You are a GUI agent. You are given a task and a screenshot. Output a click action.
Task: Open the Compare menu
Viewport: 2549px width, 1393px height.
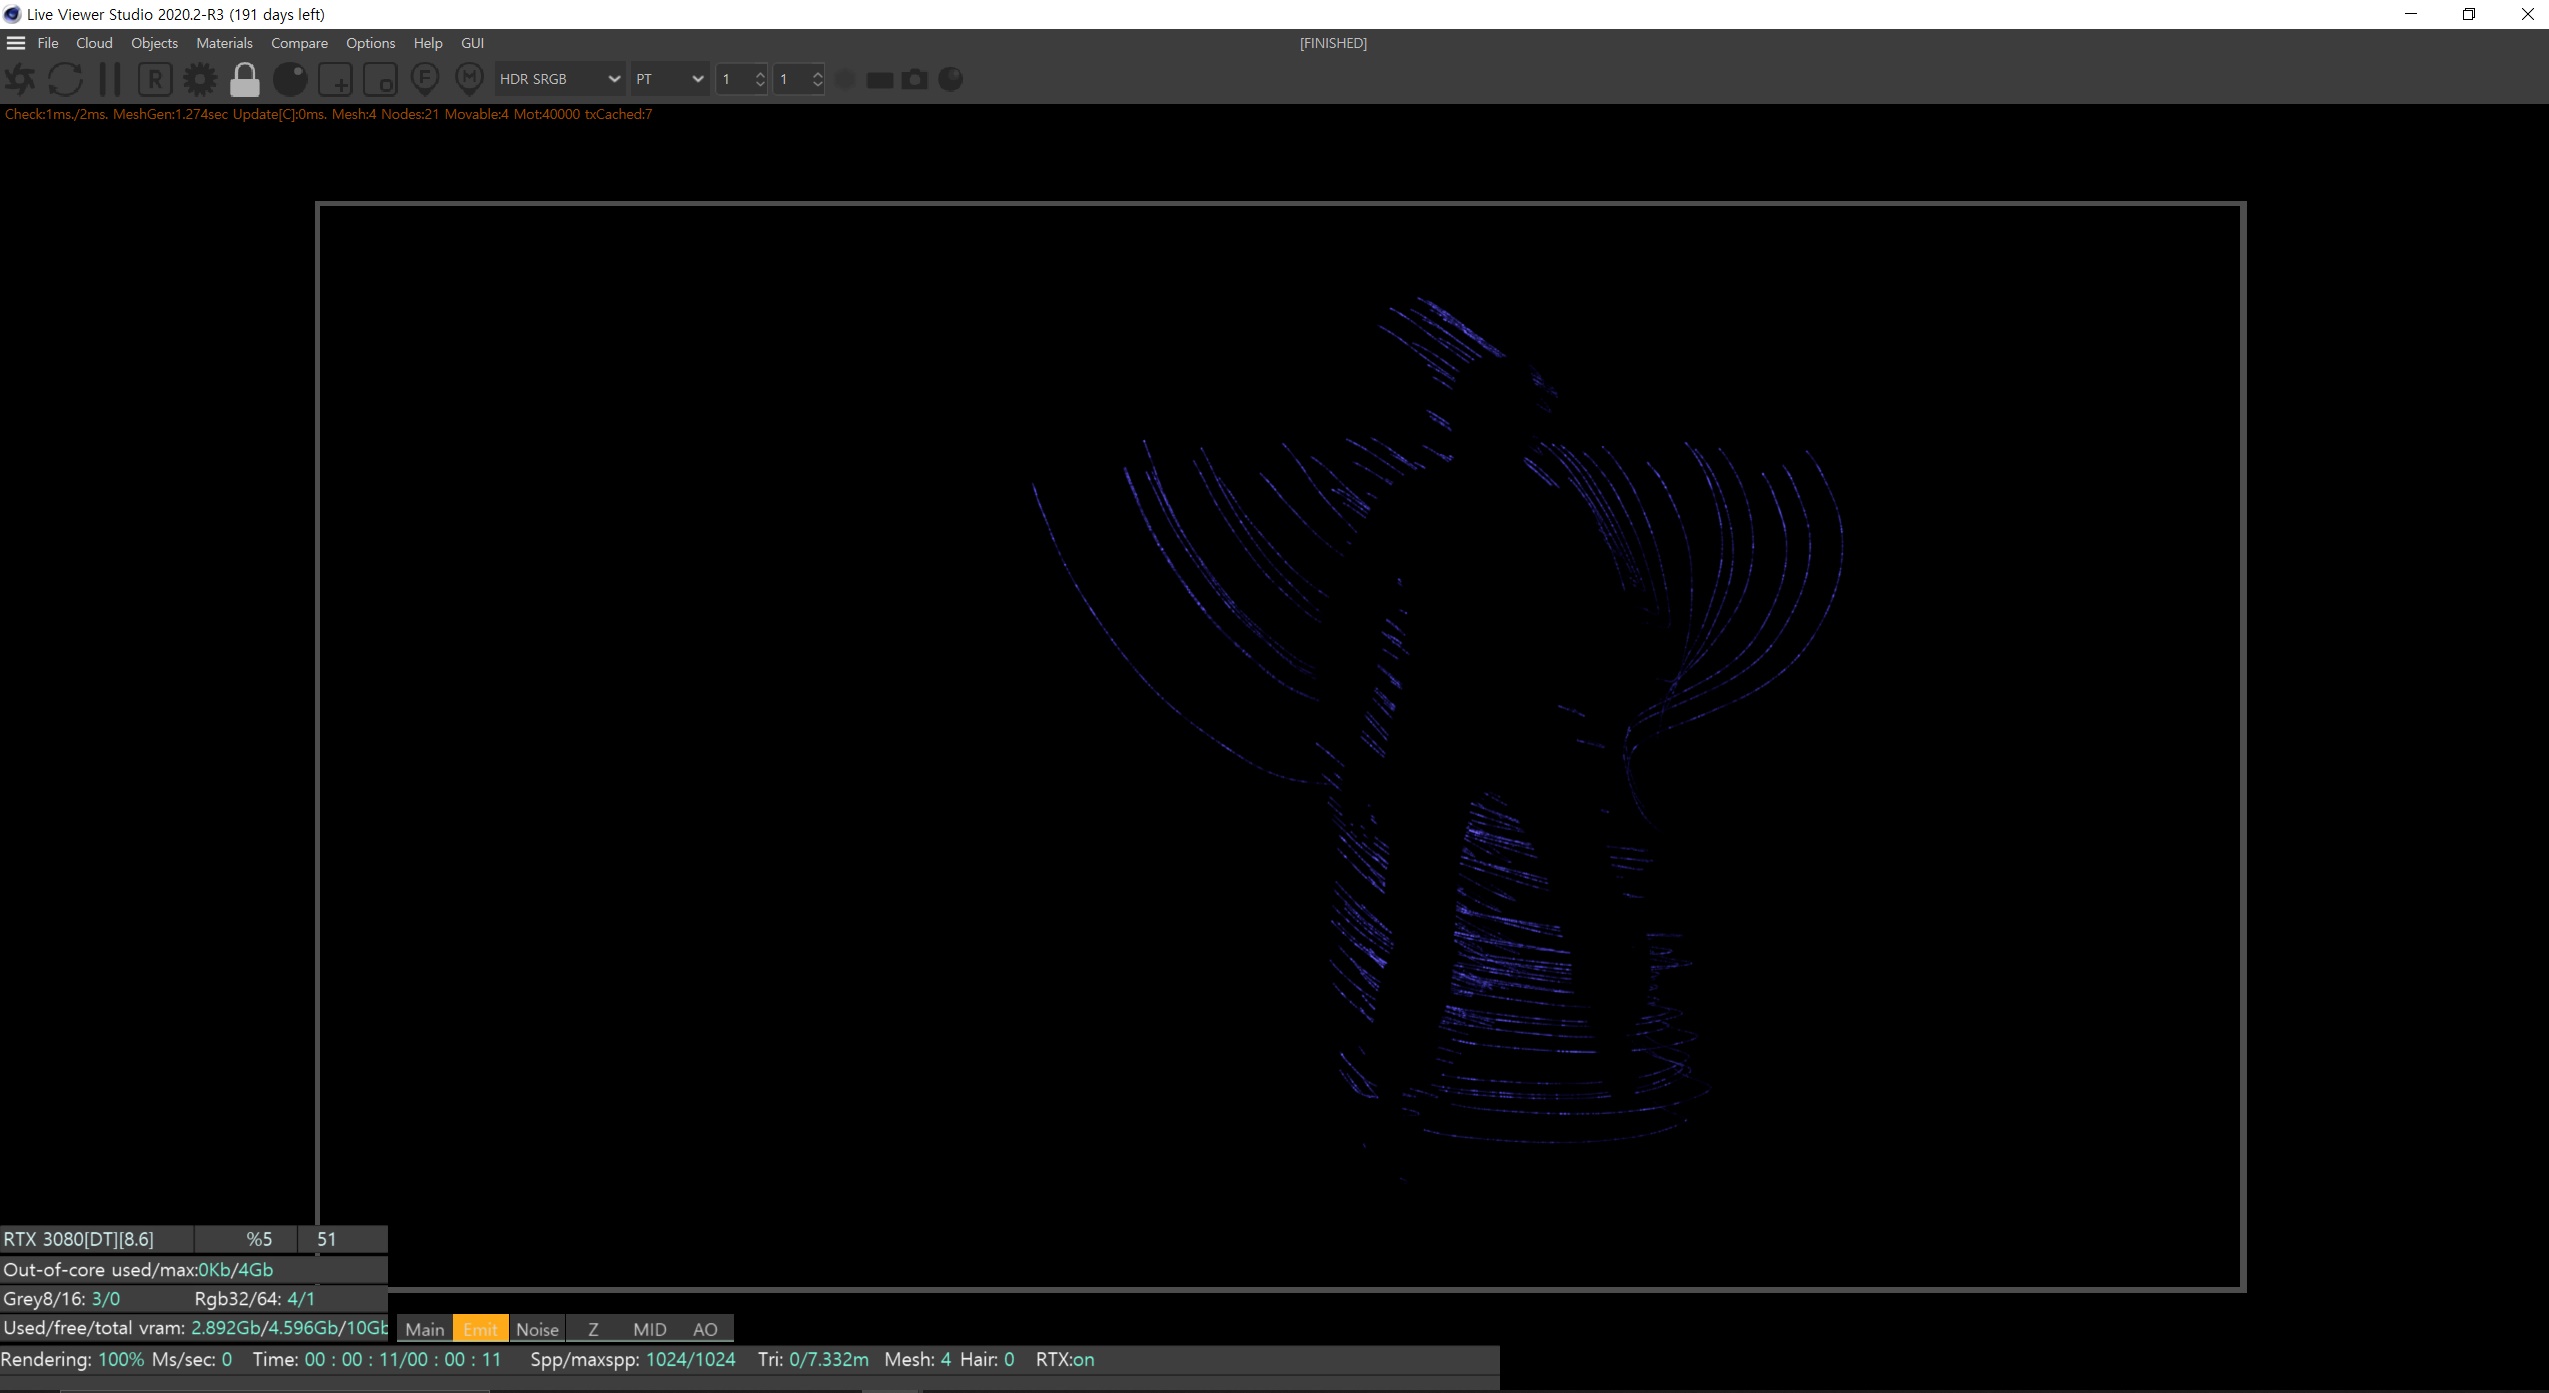pos(299,43)
